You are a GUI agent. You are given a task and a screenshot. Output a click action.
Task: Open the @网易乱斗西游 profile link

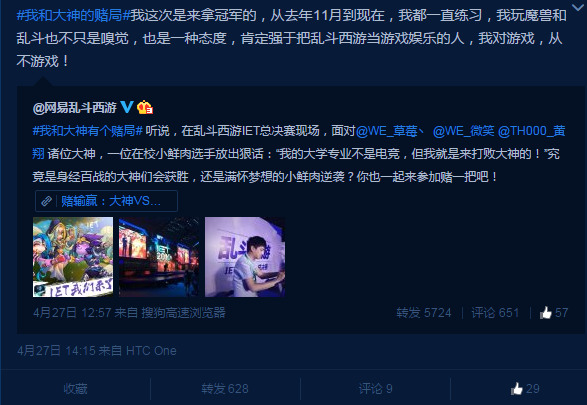click(75, 108)
